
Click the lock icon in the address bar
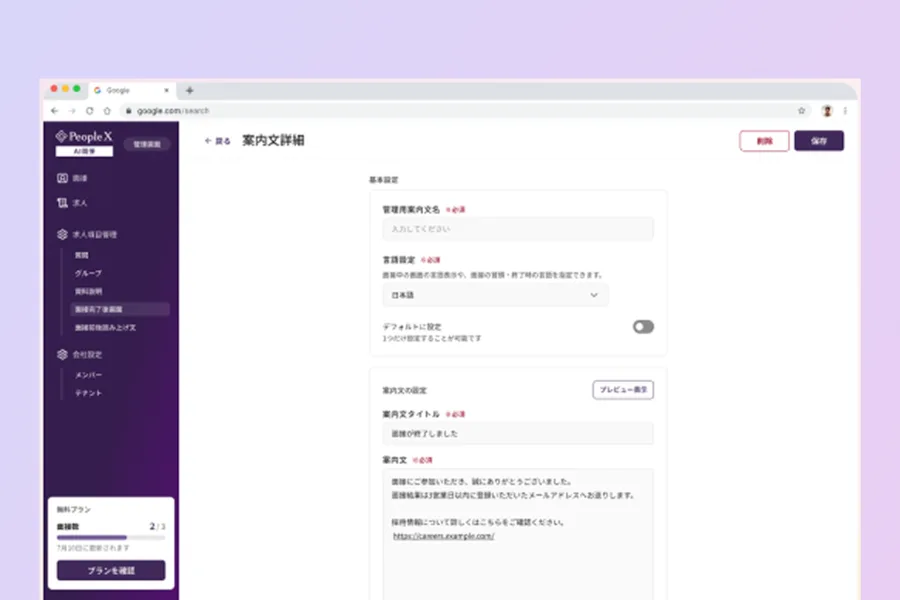tap(129, 111)
